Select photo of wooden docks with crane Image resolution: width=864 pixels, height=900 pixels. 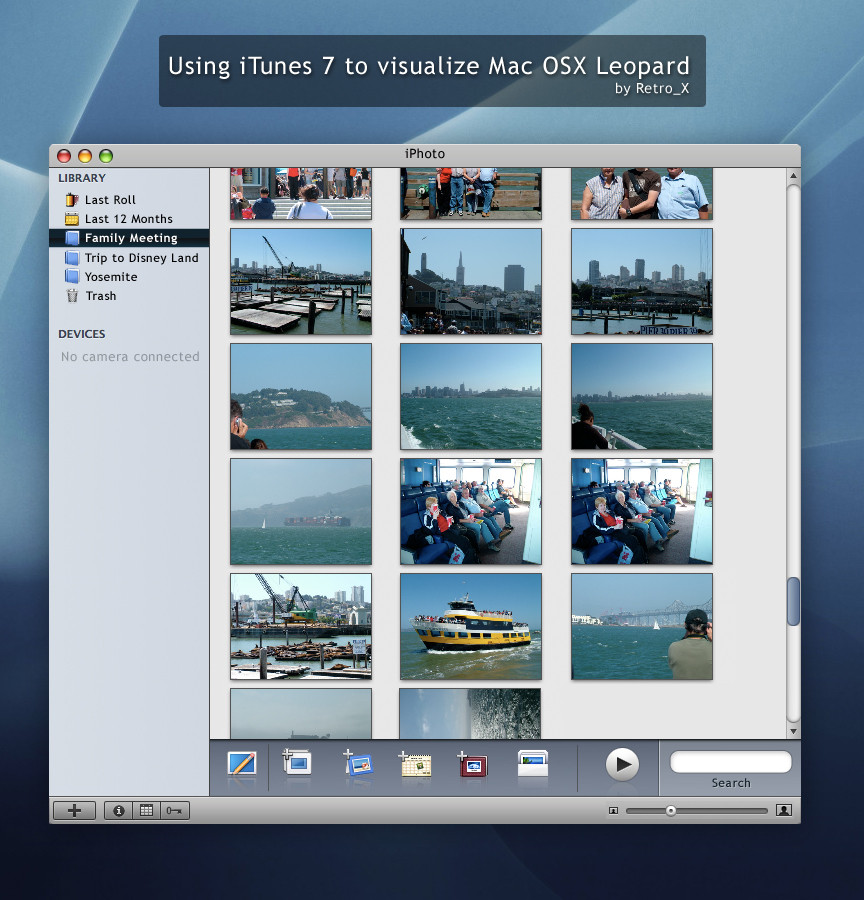click(x=301, y=281)
